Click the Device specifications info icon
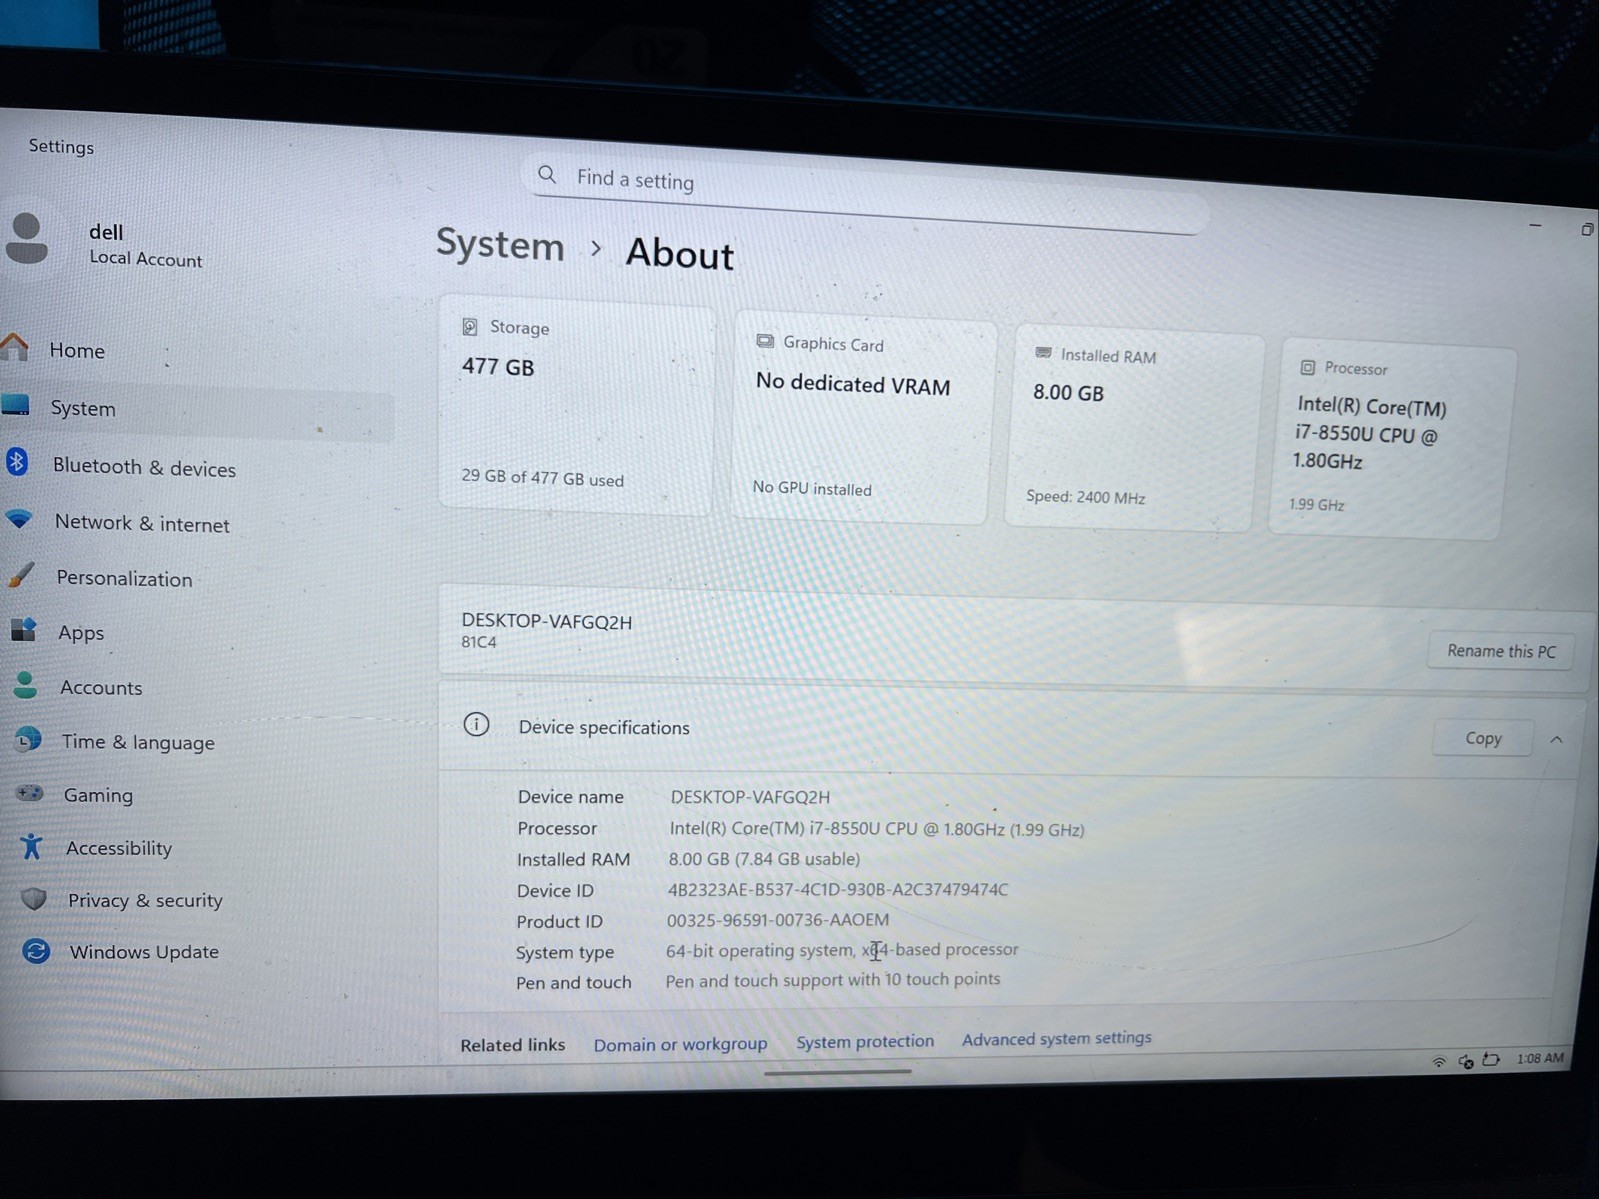The height and width of the screenshot is (1199, 1599). (477, 724)
